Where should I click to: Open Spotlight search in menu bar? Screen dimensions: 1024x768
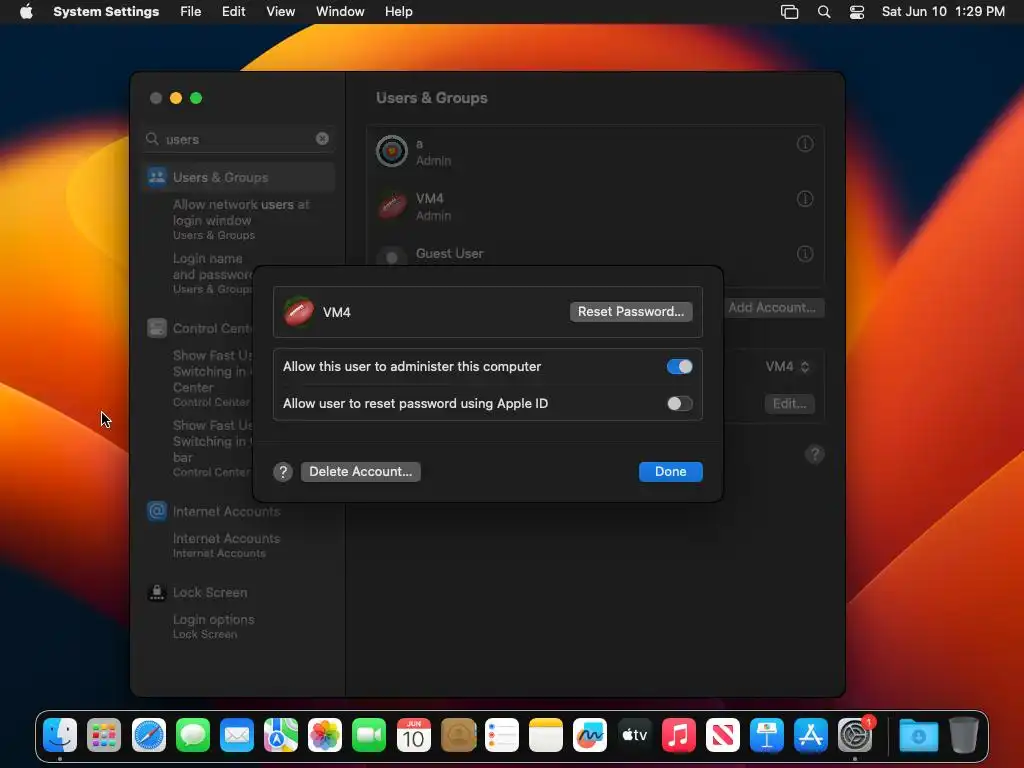[824, 12]
